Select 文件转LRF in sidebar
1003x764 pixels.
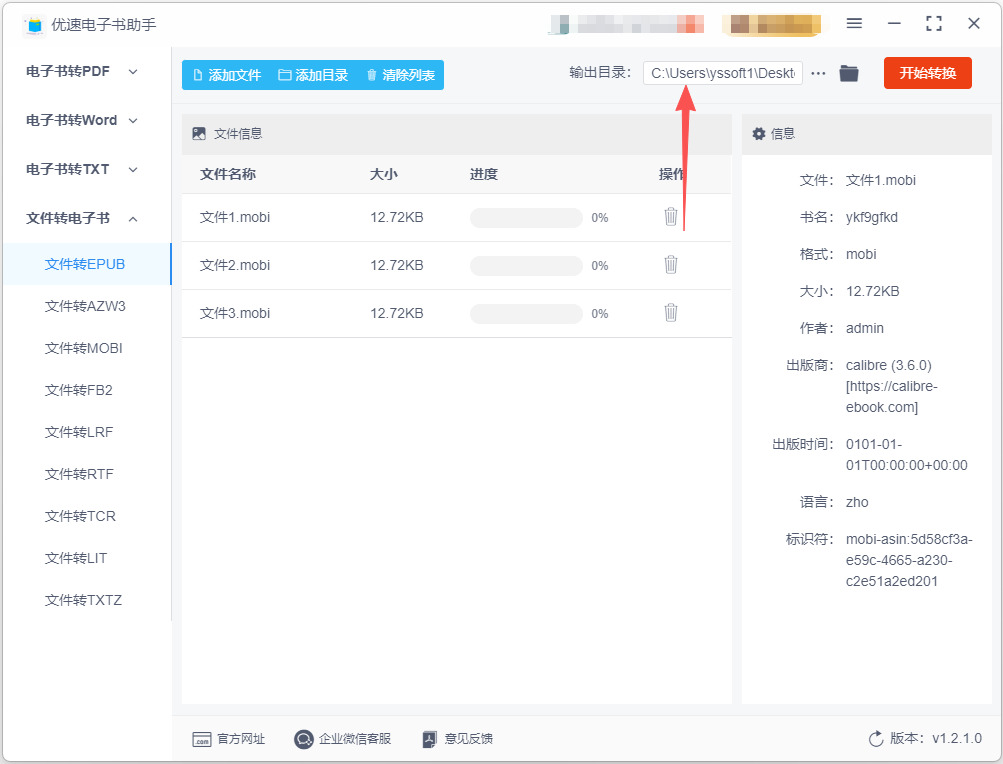click(x=79, y=432)
